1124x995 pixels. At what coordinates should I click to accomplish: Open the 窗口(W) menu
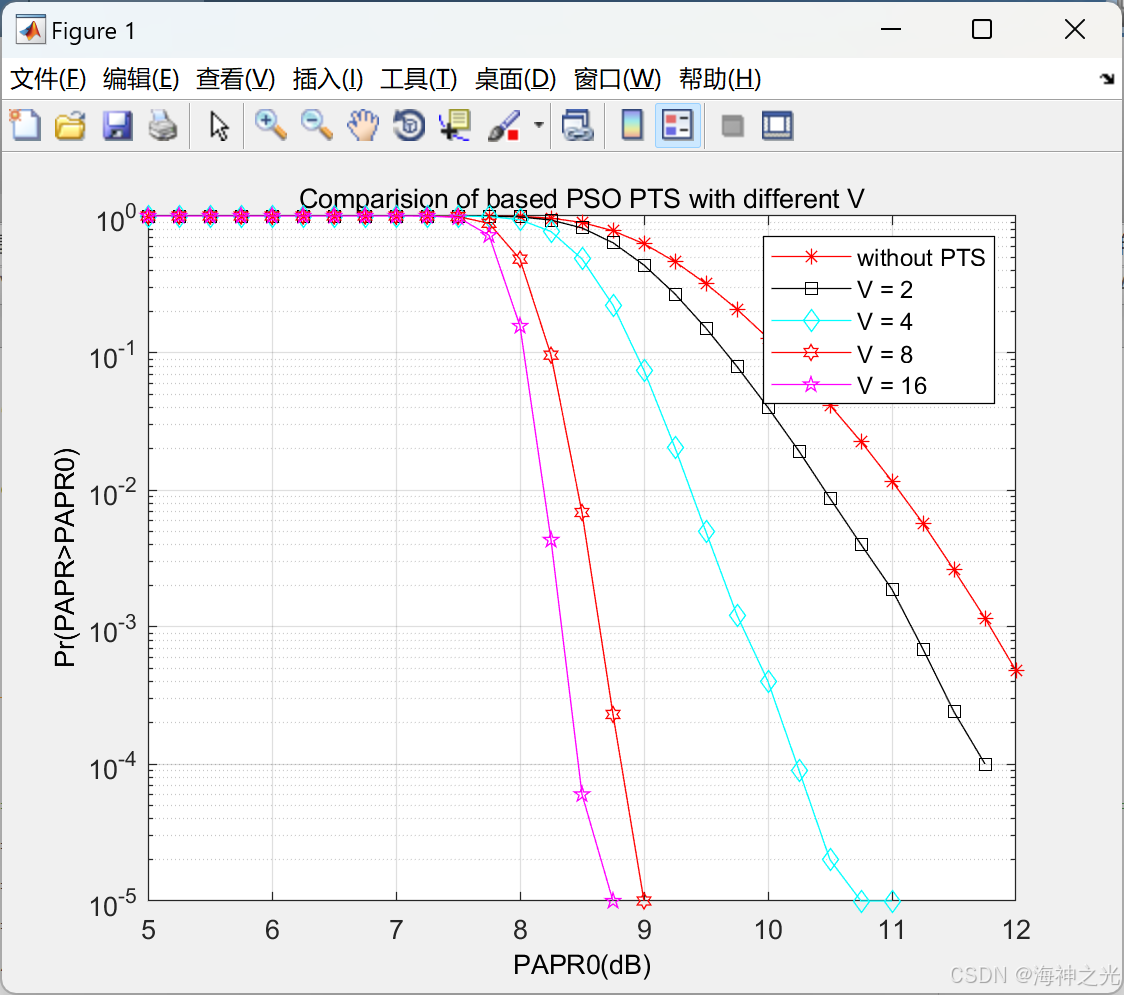click(617, 79)
